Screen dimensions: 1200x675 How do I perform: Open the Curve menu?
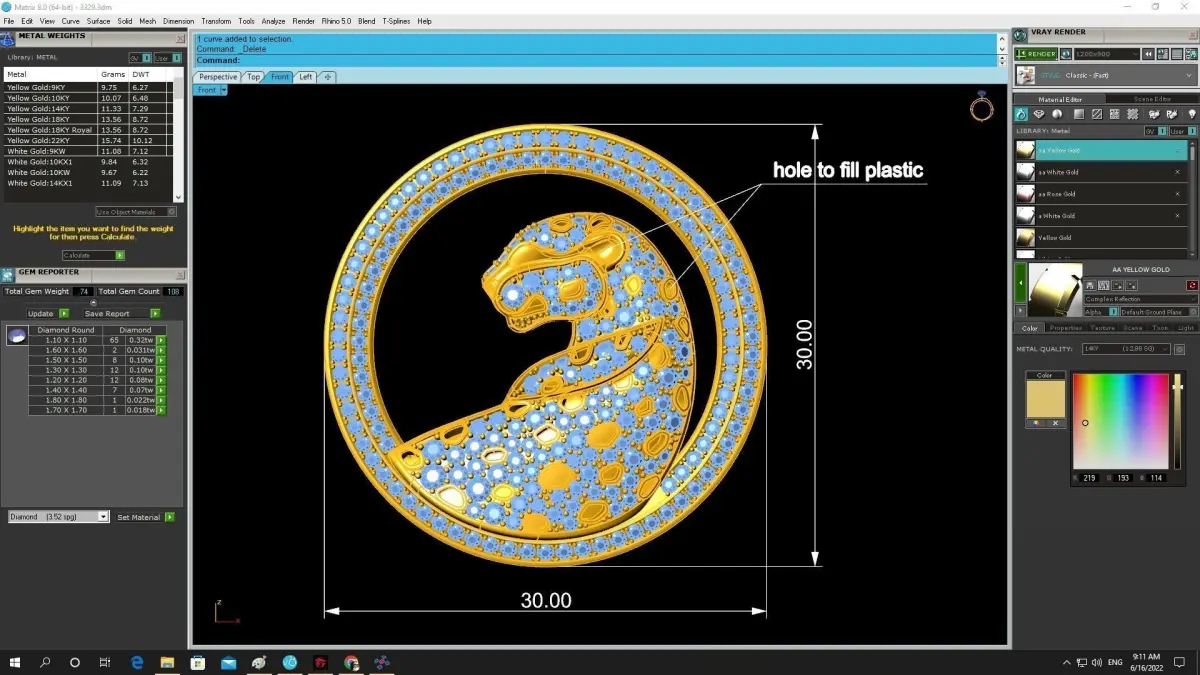click(70, 21)
